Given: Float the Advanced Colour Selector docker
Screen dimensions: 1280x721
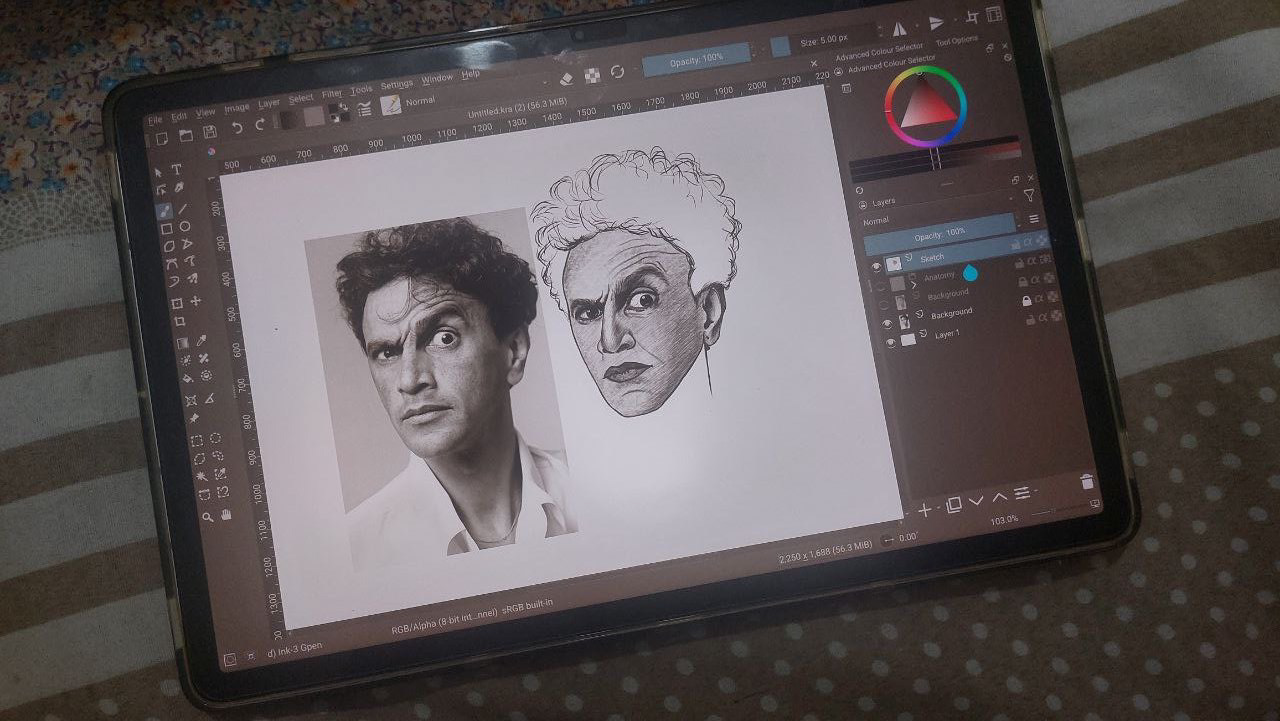Looking at the screenshot, I should click(989, 48).
